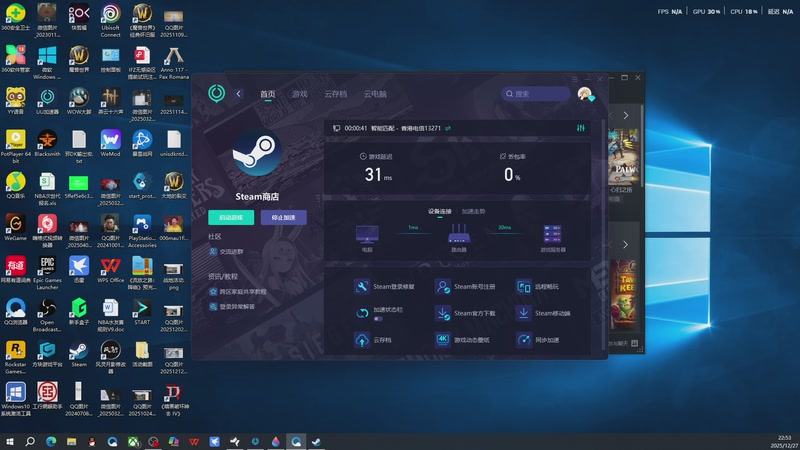The width and height of the screenshot is (800, 450).
Task: Click the large Steam logo image
Action: click(x=257, y=153)
